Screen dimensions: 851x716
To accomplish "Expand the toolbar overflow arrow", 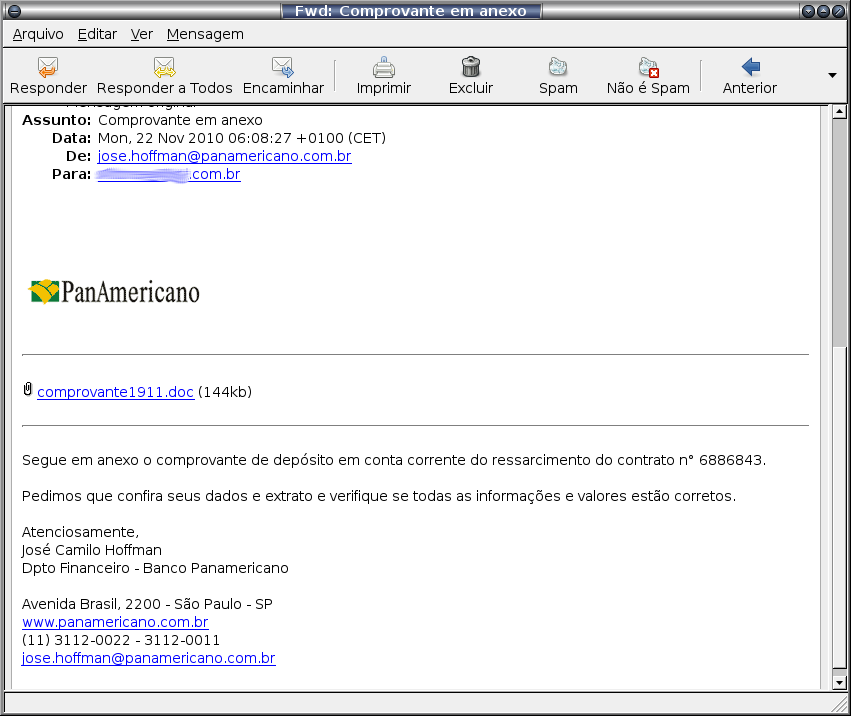I will pyautogui.click(x=832, y=75).
